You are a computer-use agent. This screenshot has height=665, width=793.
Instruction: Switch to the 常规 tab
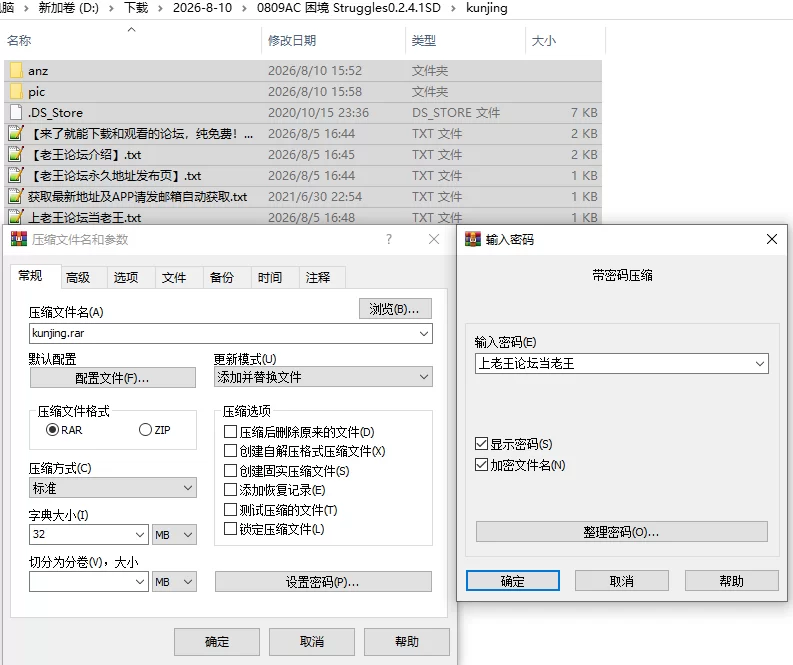tap(30, 276)
